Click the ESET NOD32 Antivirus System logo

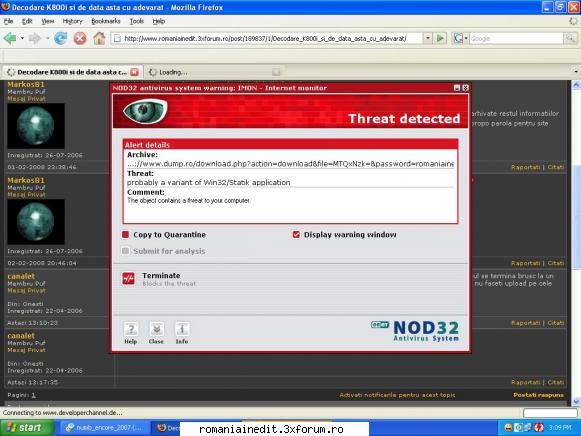[415, 331]
